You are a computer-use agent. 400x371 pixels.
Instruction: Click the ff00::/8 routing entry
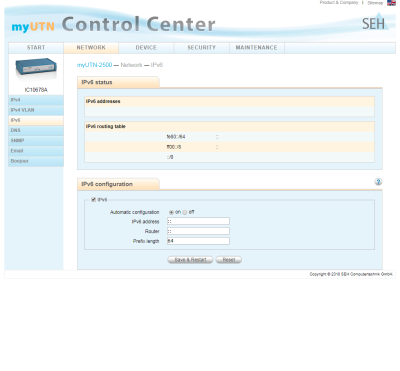click(174, 147)
